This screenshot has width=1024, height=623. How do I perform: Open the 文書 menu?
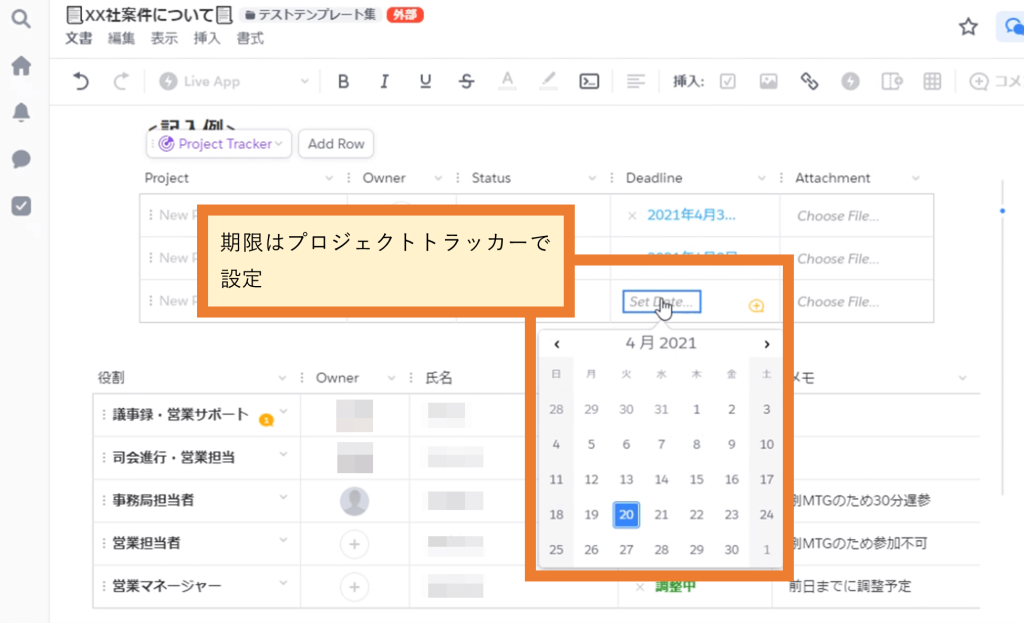click(x=78, y=39)
